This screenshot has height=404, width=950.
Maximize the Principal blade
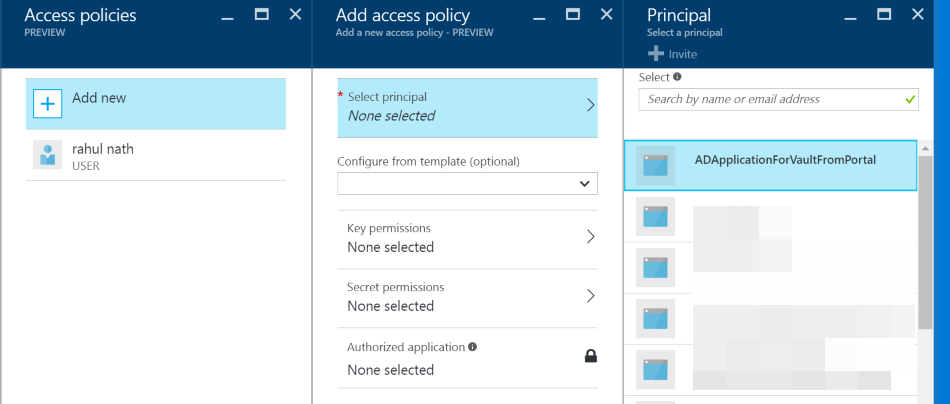tap(884, 14)
